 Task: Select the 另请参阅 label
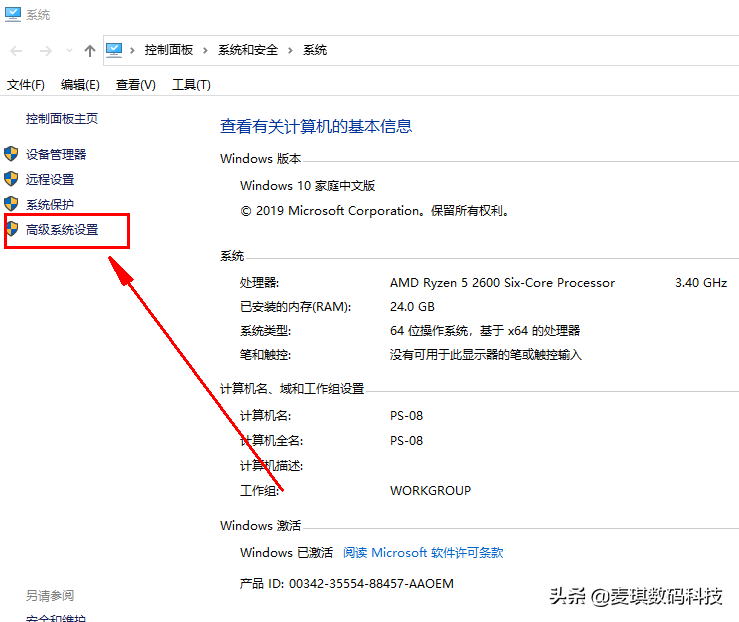[50, 596]
